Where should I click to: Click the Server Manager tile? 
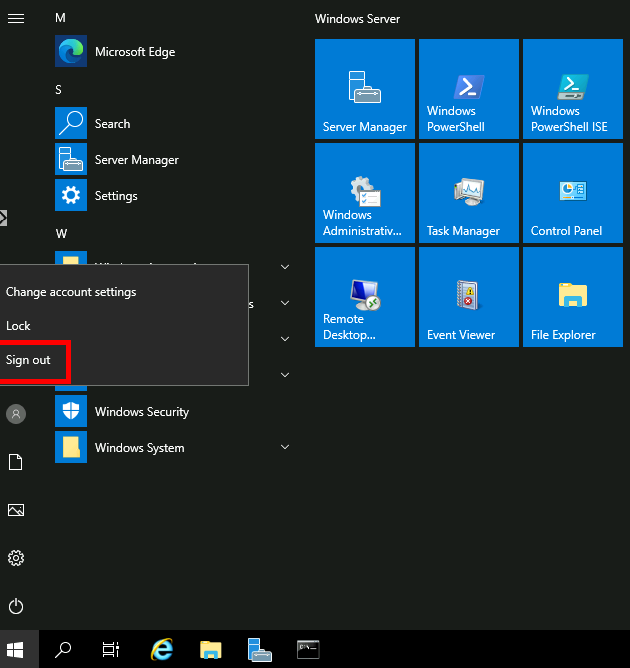(365, 89)
